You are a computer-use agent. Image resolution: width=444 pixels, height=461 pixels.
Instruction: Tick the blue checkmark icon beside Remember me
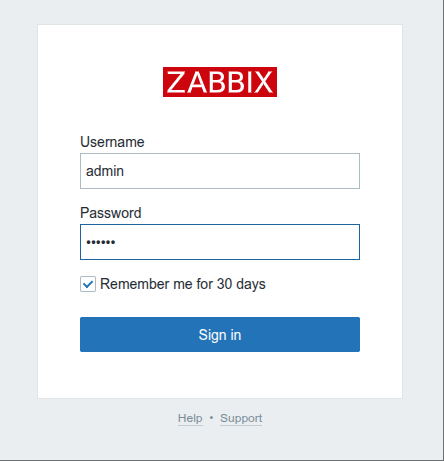pos(88,284)
